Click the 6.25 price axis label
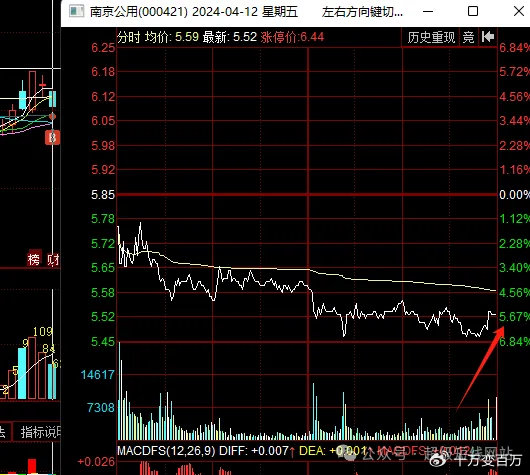 103,48
